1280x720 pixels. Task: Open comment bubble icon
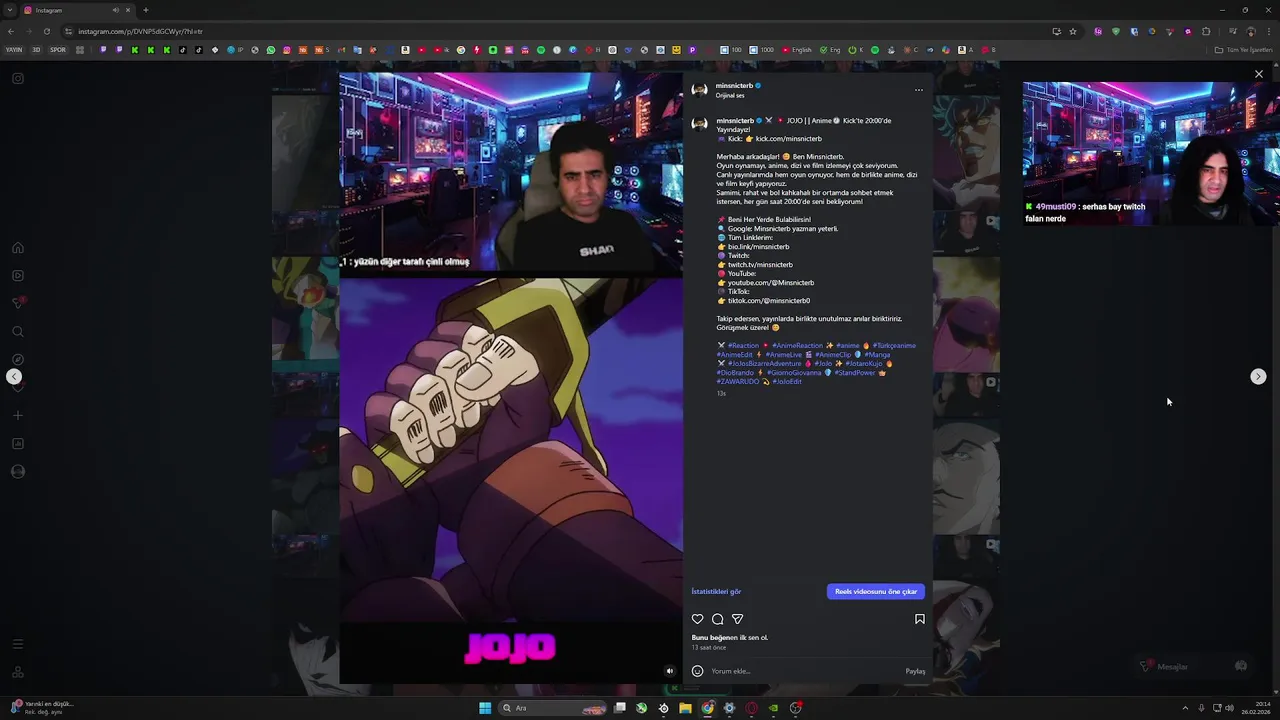718,619
